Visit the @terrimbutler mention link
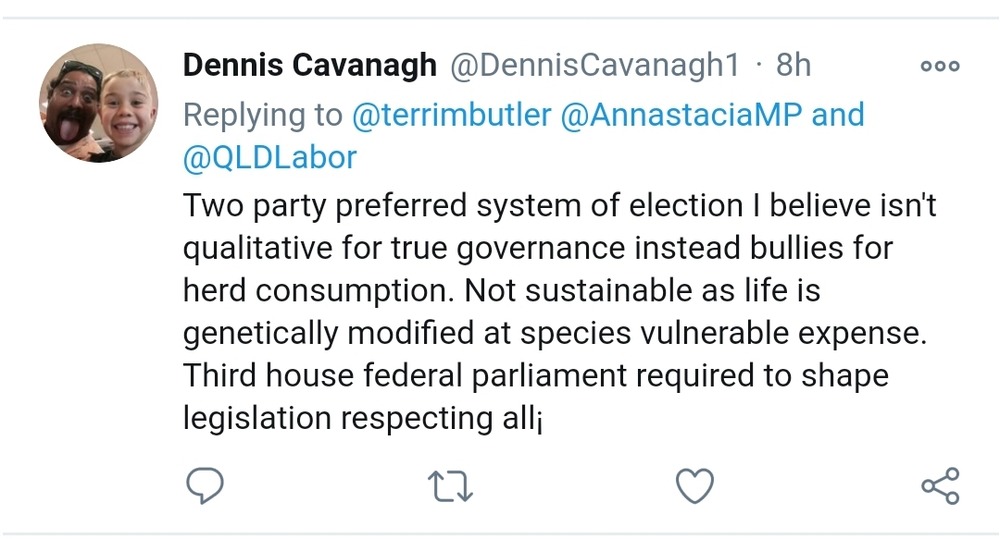This screenshot has height=539, width=1000. 451,114
